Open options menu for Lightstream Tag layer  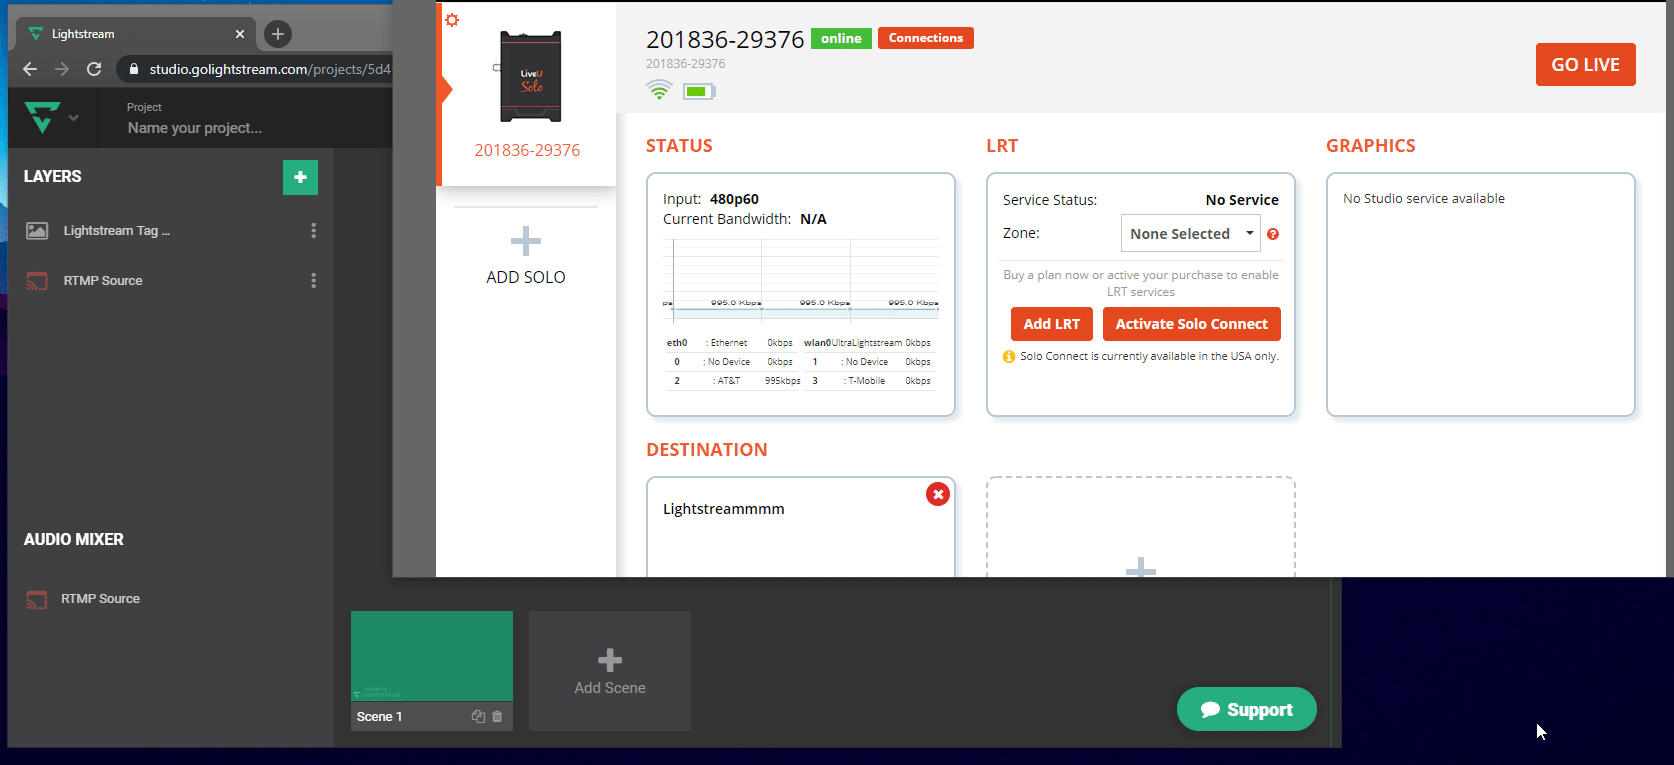pos(314,231)
